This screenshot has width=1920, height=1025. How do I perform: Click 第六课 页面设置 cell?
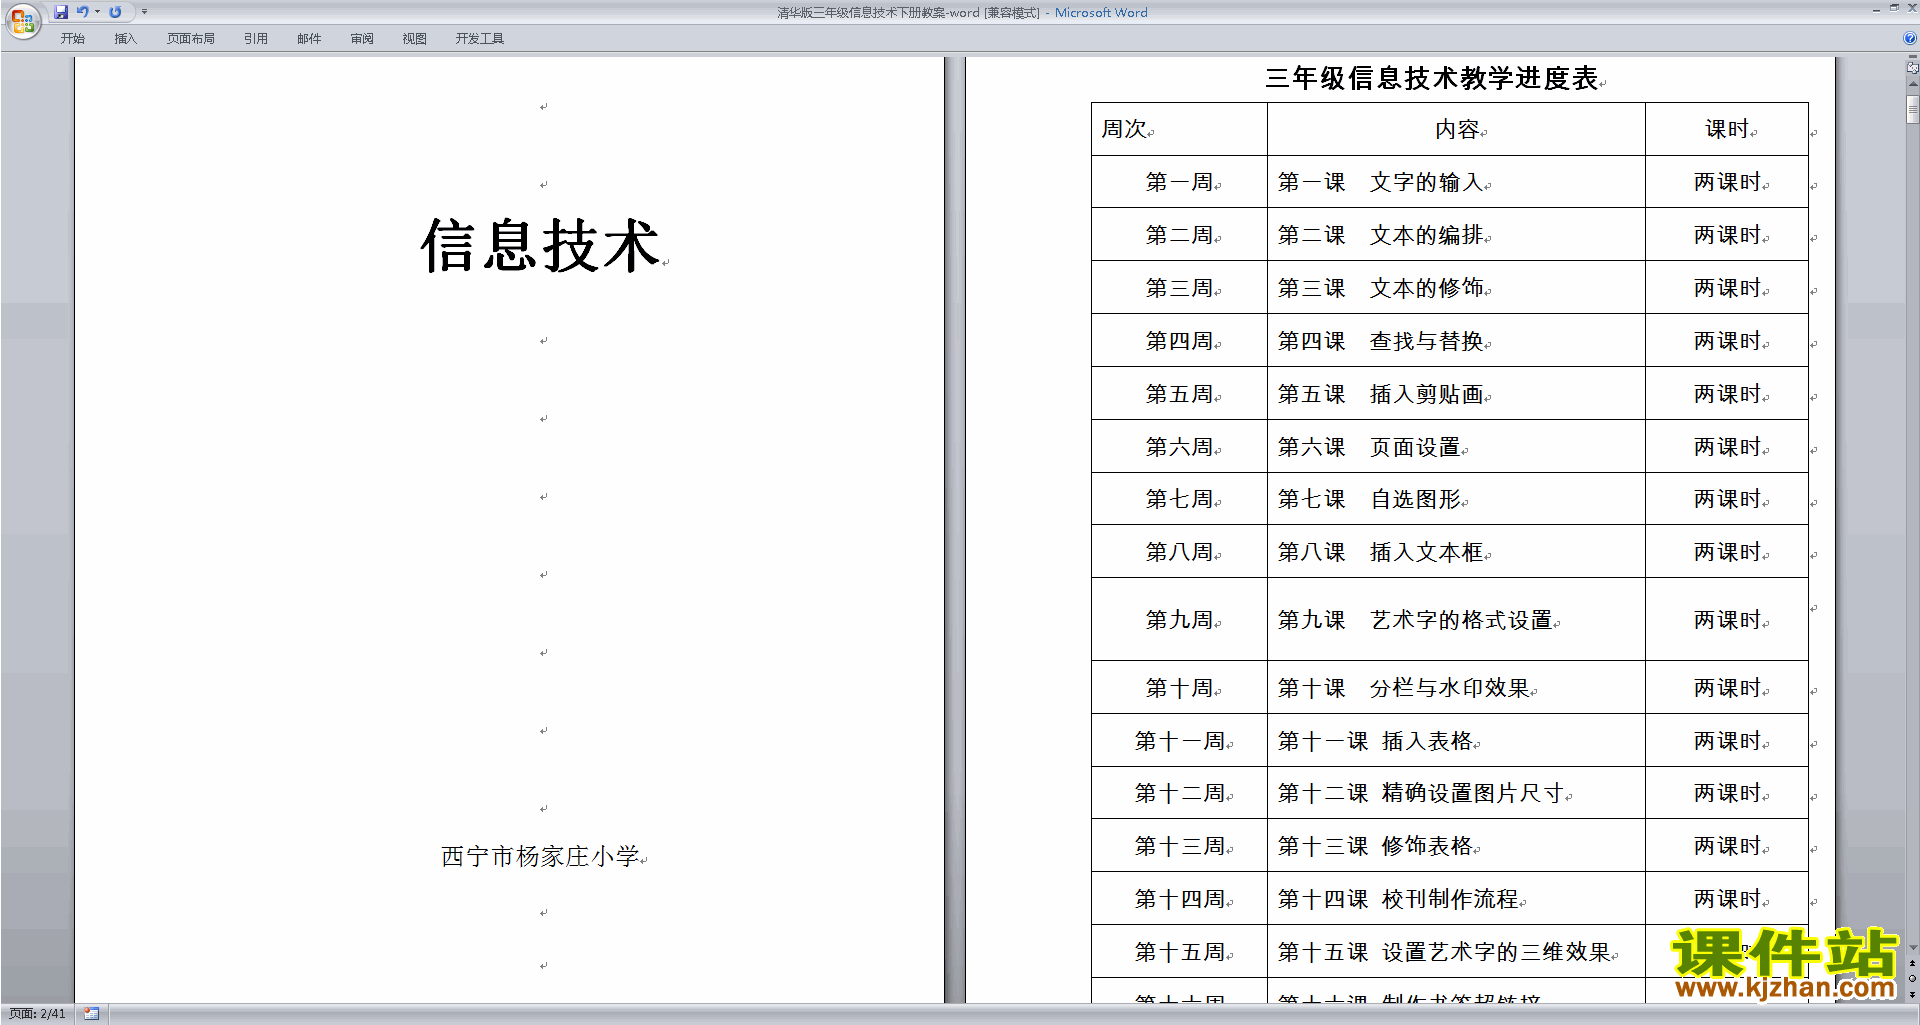tap(1456, 447)
